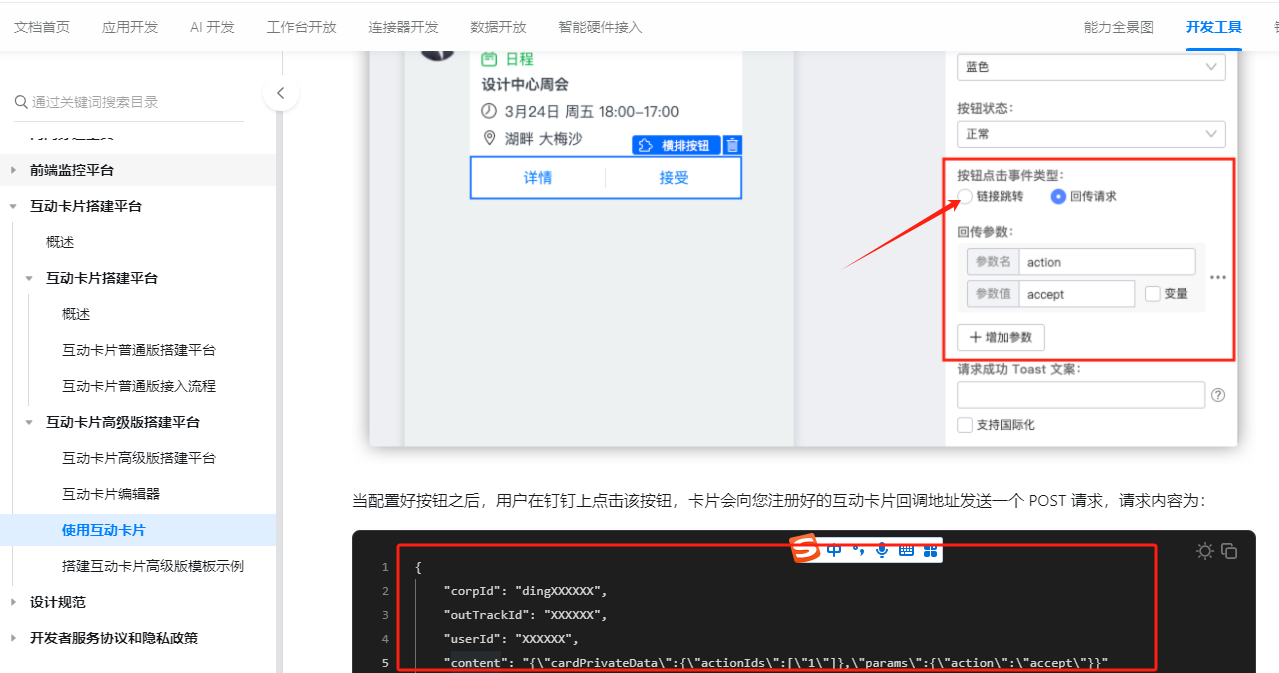Select the 开发工具 nav tab

pos(1214,27)
